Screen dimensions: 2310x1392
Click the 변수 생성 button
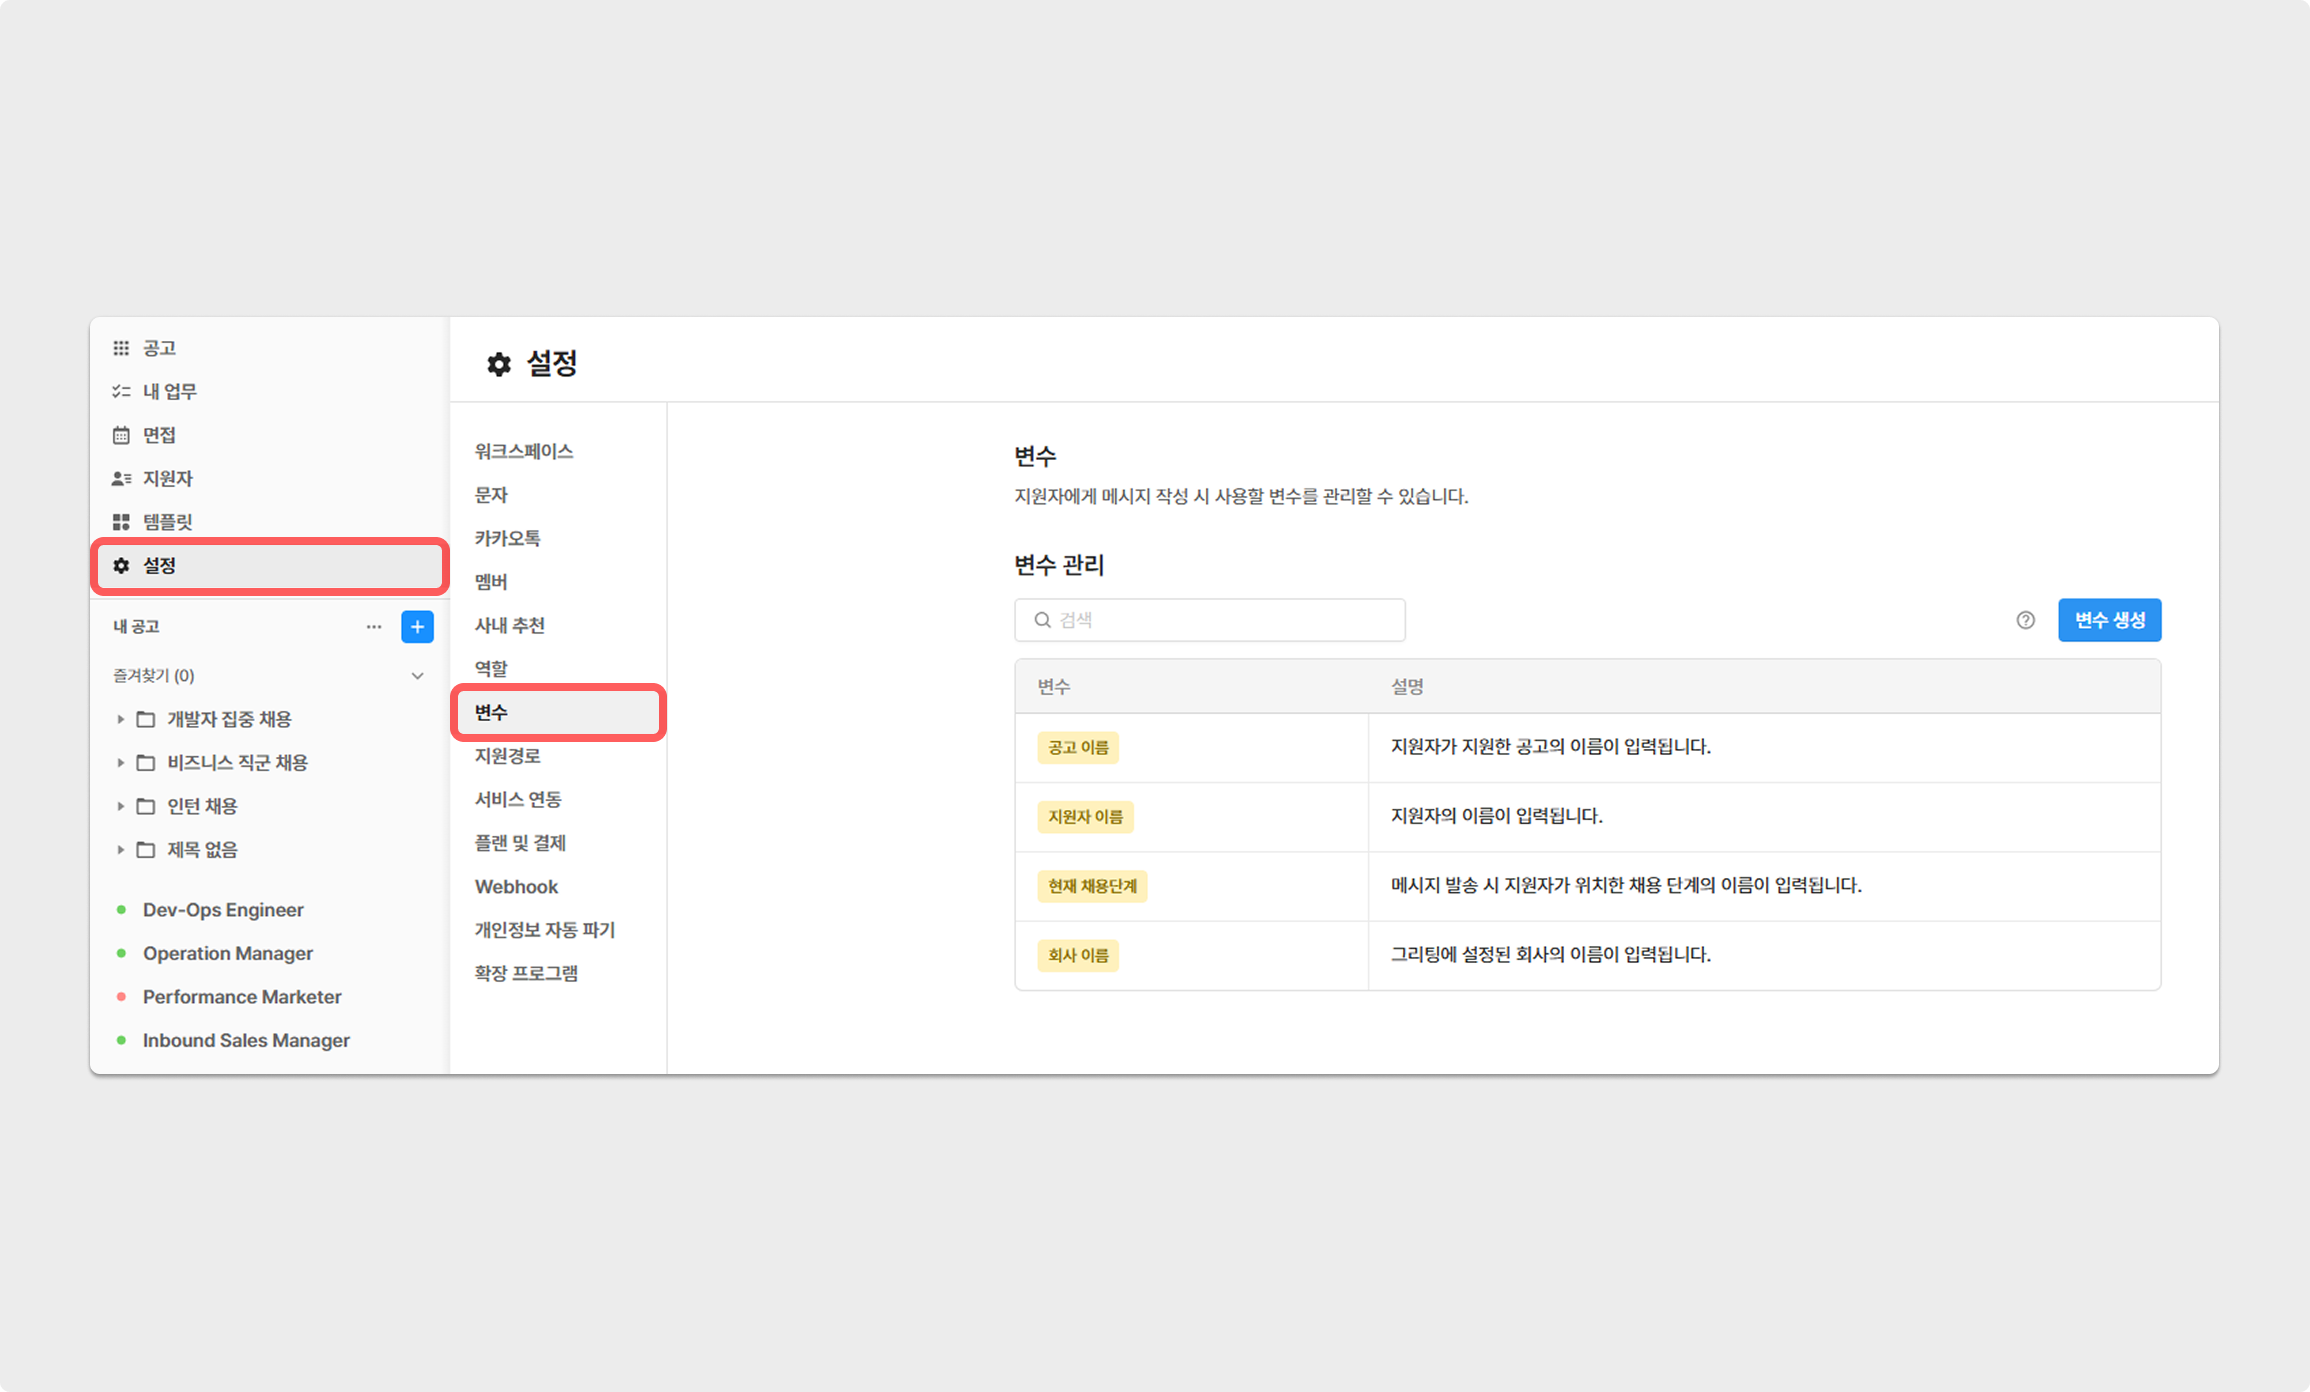click(x=2109, y=620)
